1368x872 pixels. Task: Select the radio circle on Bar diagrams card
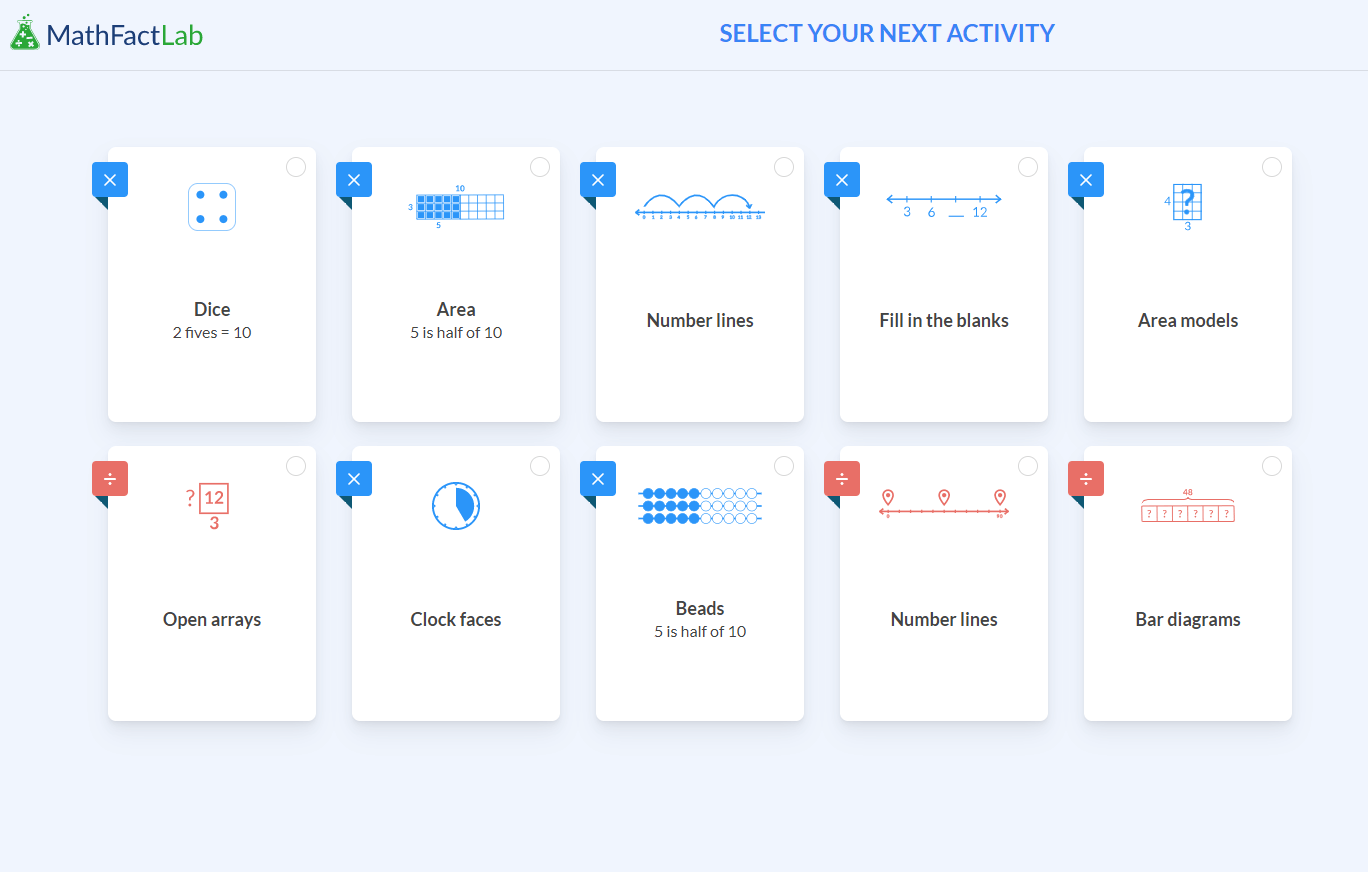pos(1272,466)
